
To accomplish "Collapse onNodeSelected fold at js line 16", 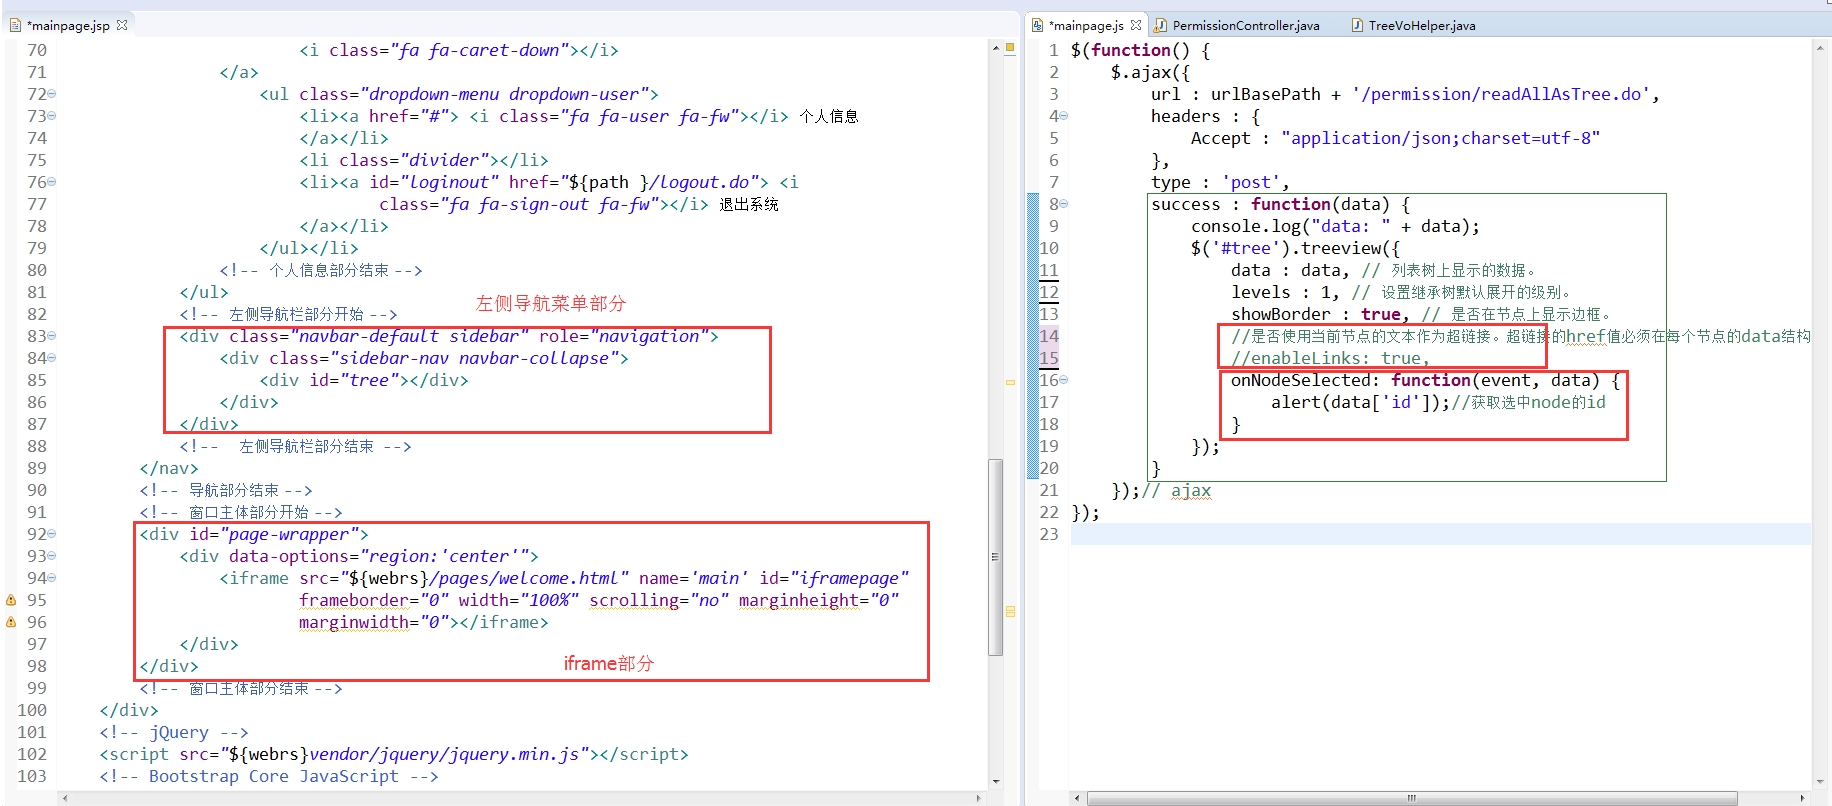I will click(x=1064, y=380).
